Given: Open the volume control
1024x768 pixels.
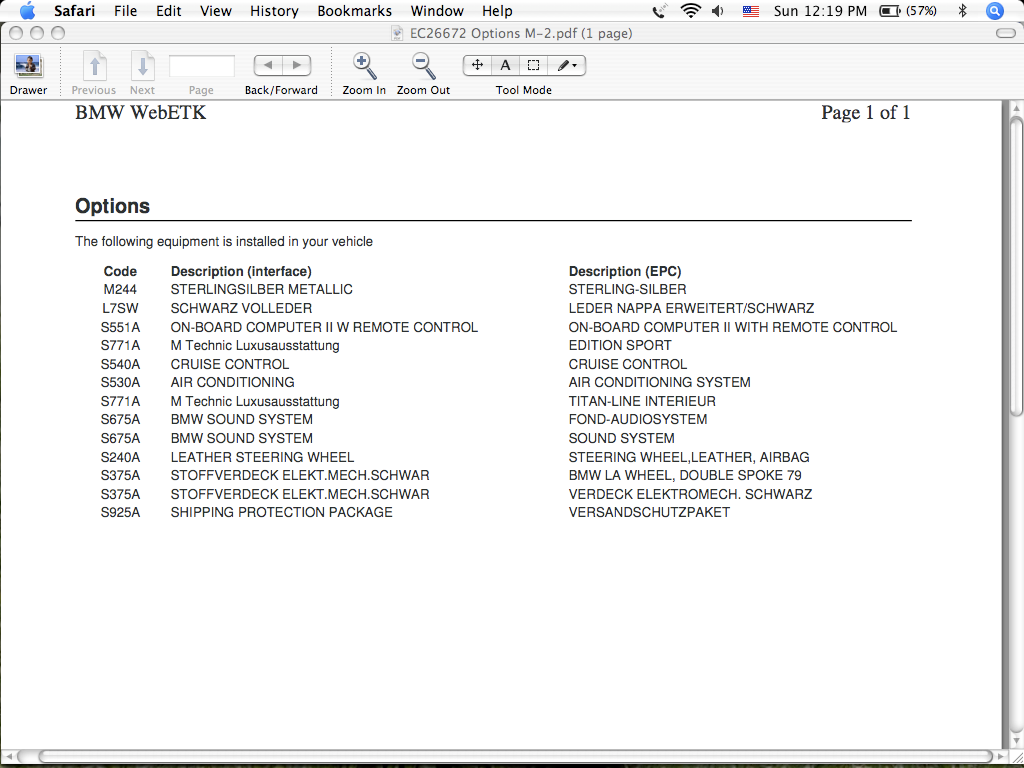Looking at the screenshot, I should 718,11.
